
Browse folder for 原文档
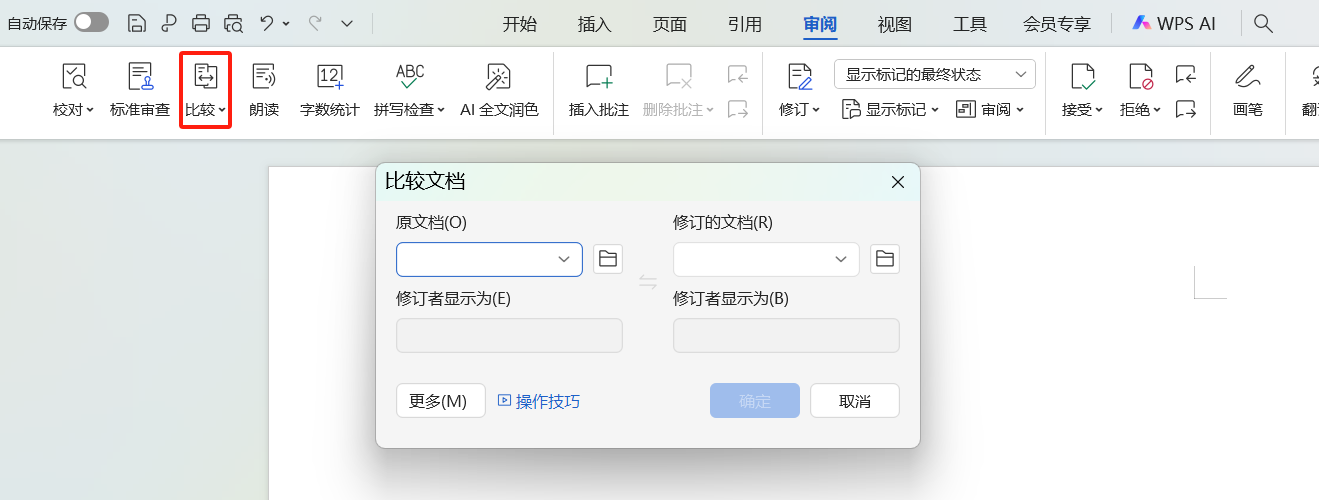(x=608, y=259)
